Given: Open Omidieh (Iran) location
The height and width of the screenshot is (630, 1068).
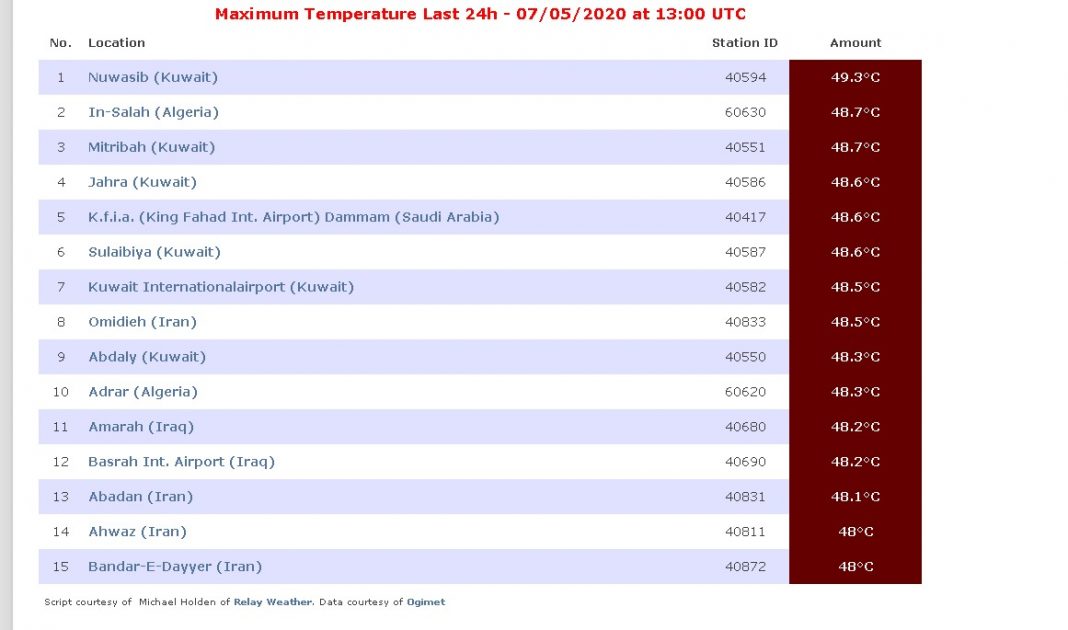Looking at the screenshot, I should (x=142, y=322).
